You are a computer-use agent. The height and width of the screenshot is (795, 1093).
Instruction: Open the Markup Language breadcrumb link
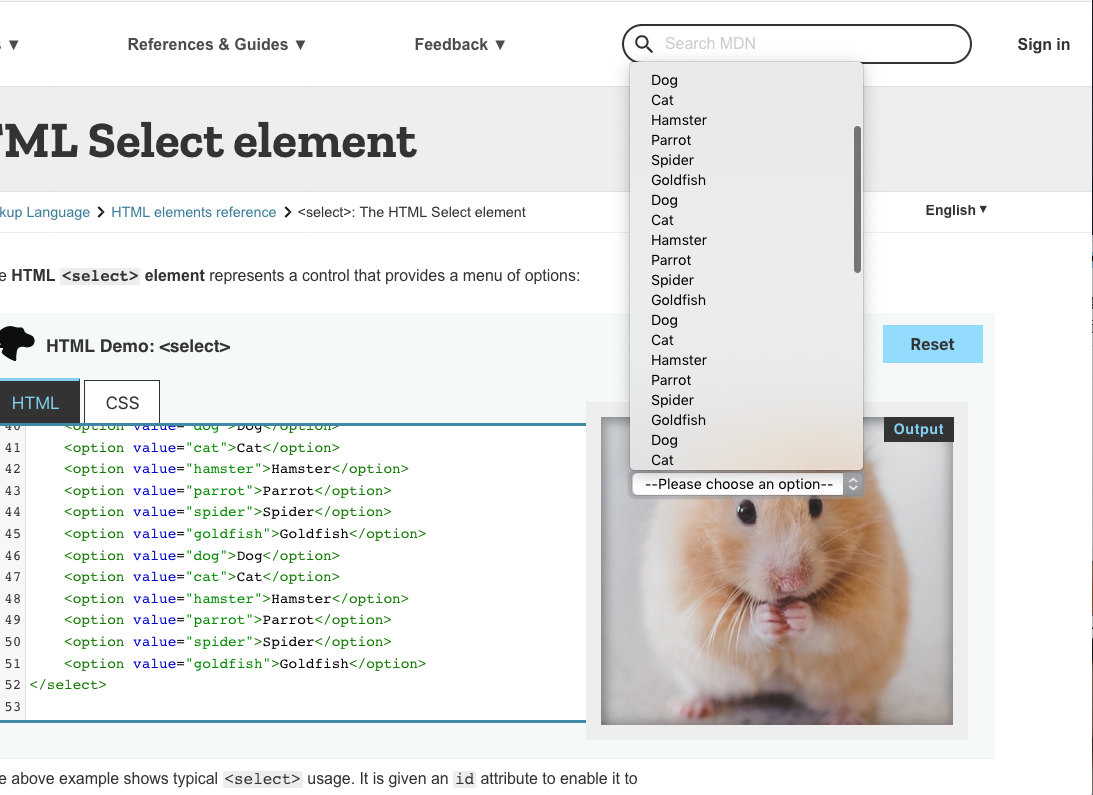point(45,212)
